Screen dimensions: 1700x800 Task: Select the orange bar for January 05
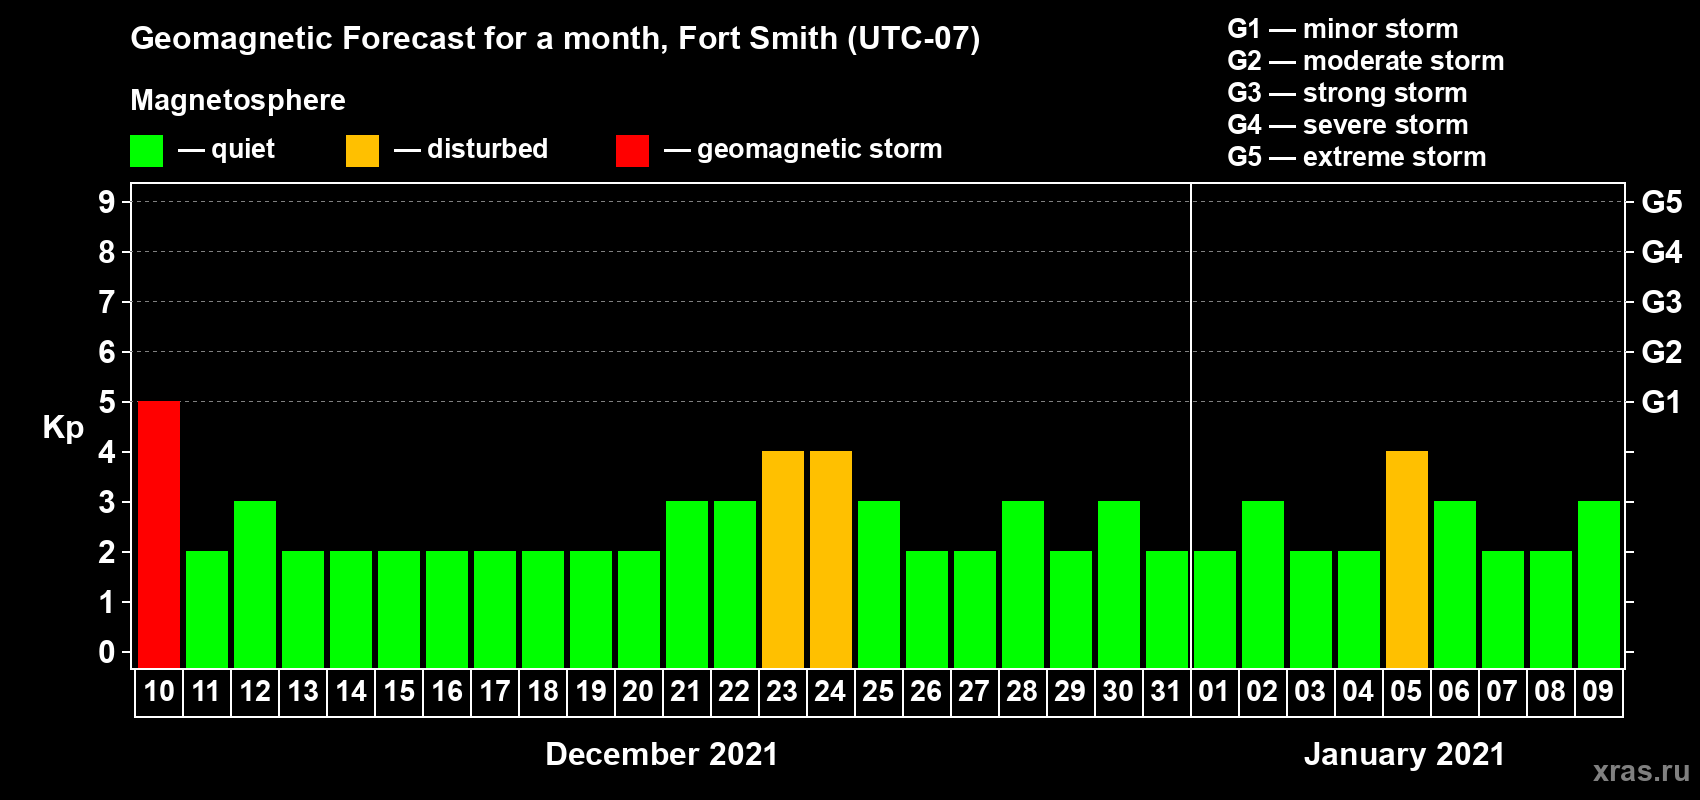pos(1407,559)
